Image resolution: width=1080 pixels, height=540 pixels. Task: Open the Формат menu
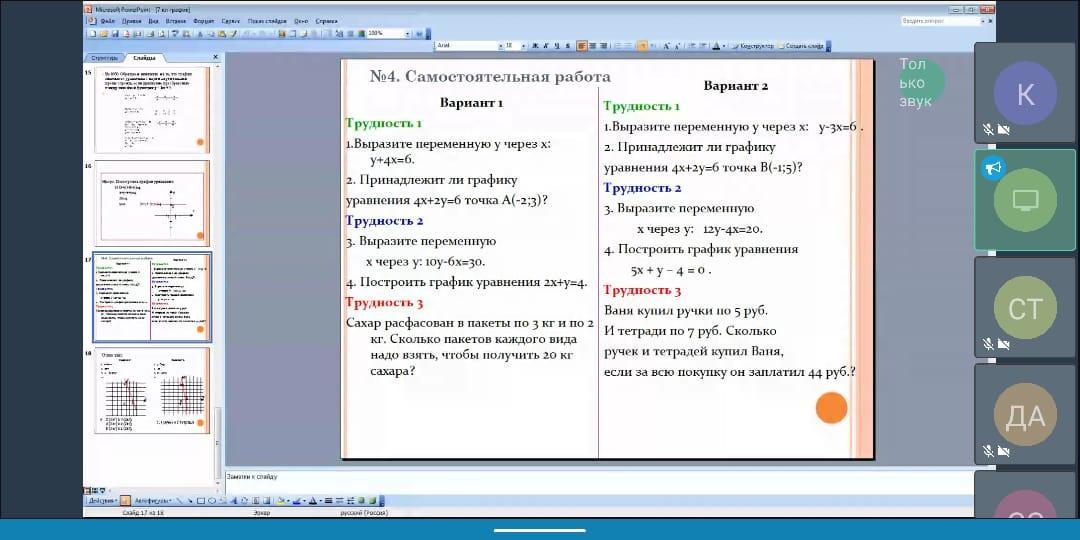[204, 21]
